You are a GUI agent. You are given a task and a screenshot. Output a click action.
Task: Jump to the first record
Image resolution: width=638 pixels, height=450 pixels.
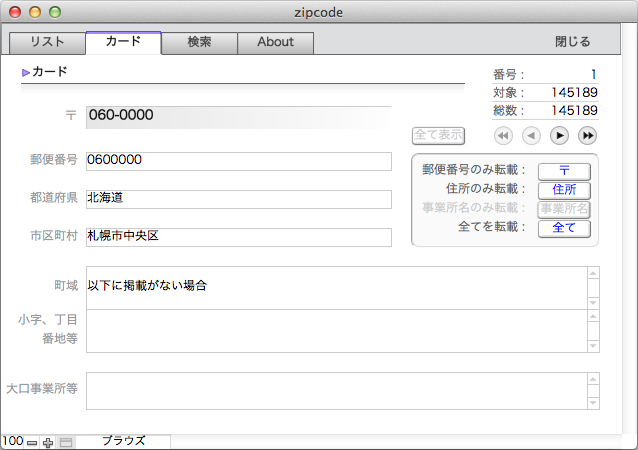point(503,135)
